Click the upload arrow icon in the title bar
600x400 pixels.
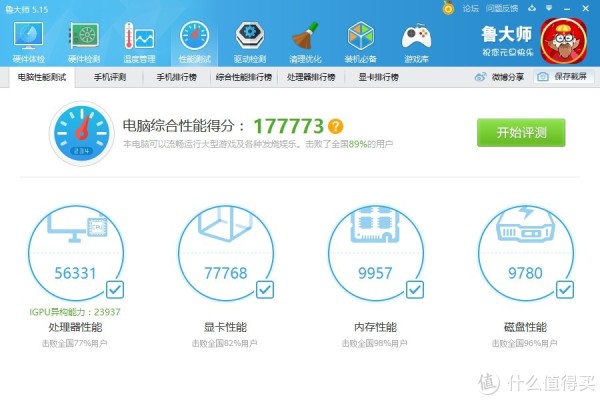(532, 8)
